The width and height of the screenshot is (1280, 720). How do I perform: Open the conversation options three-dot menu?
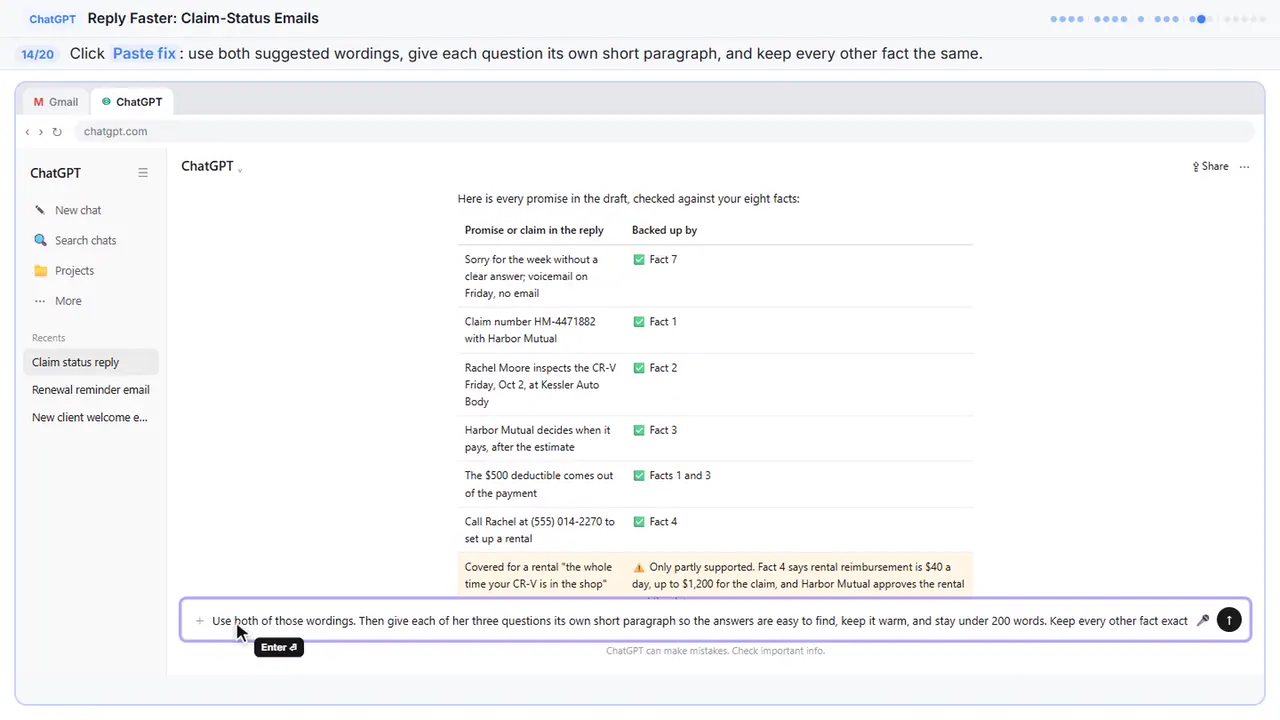pos(1245,167)
